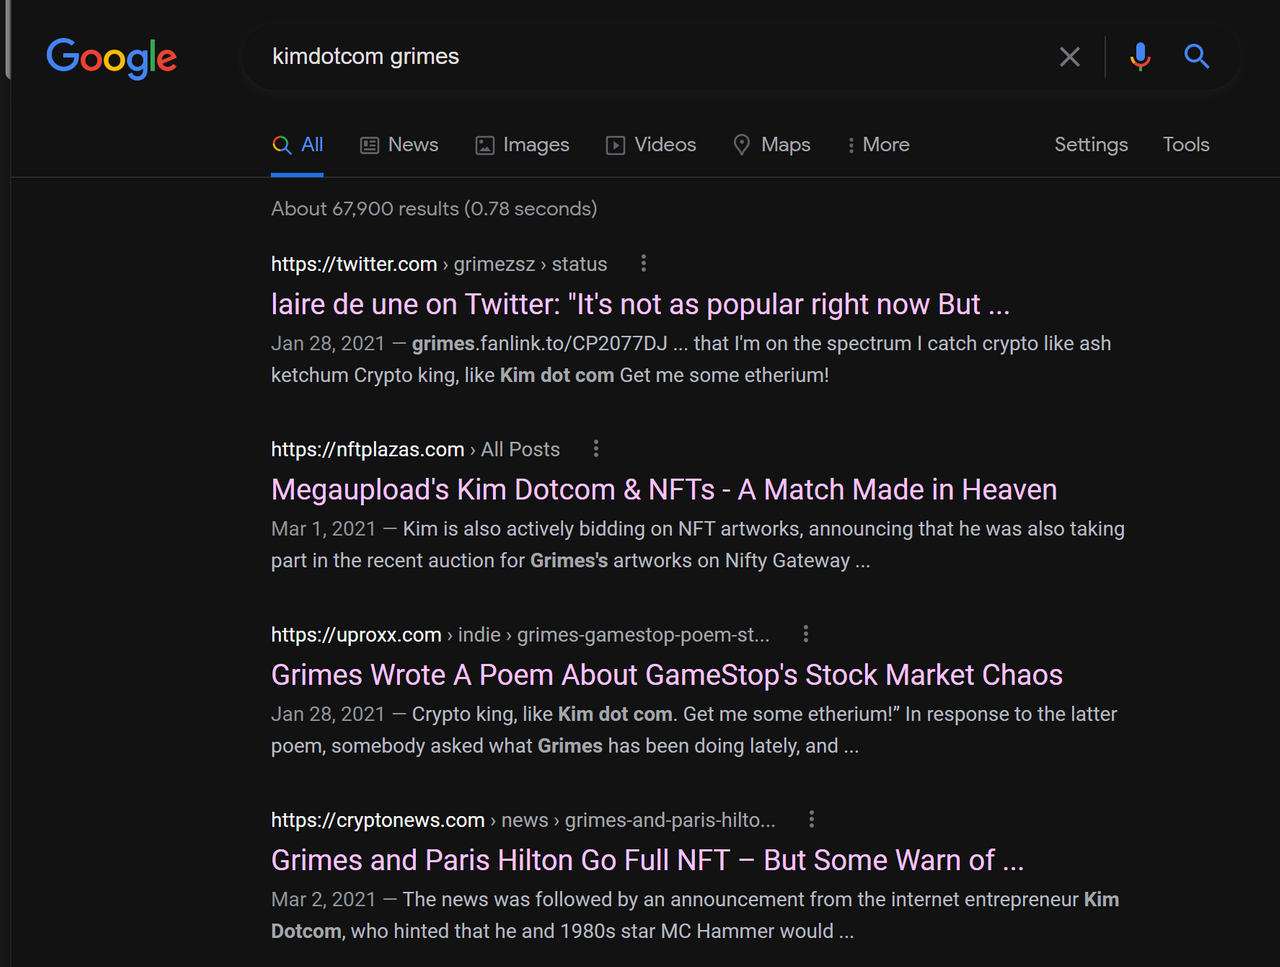Clear the search box with the X icon

pos(1070,57)
